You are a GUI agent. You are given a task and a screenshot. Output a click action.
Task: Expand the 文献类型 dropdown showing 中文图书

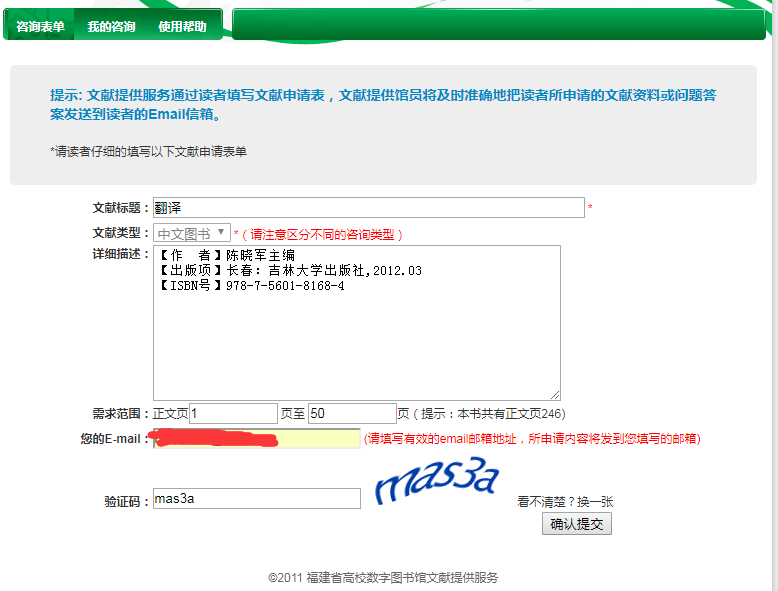192,233
